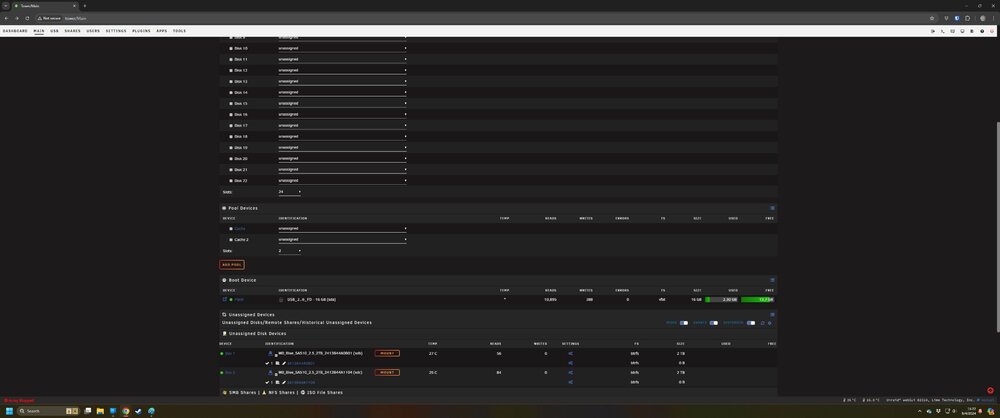Viewport: 1000px width, 418px height.
Task: Click Mount for WD_Blue 24138444A0801
Action: [x=387, y=354]
